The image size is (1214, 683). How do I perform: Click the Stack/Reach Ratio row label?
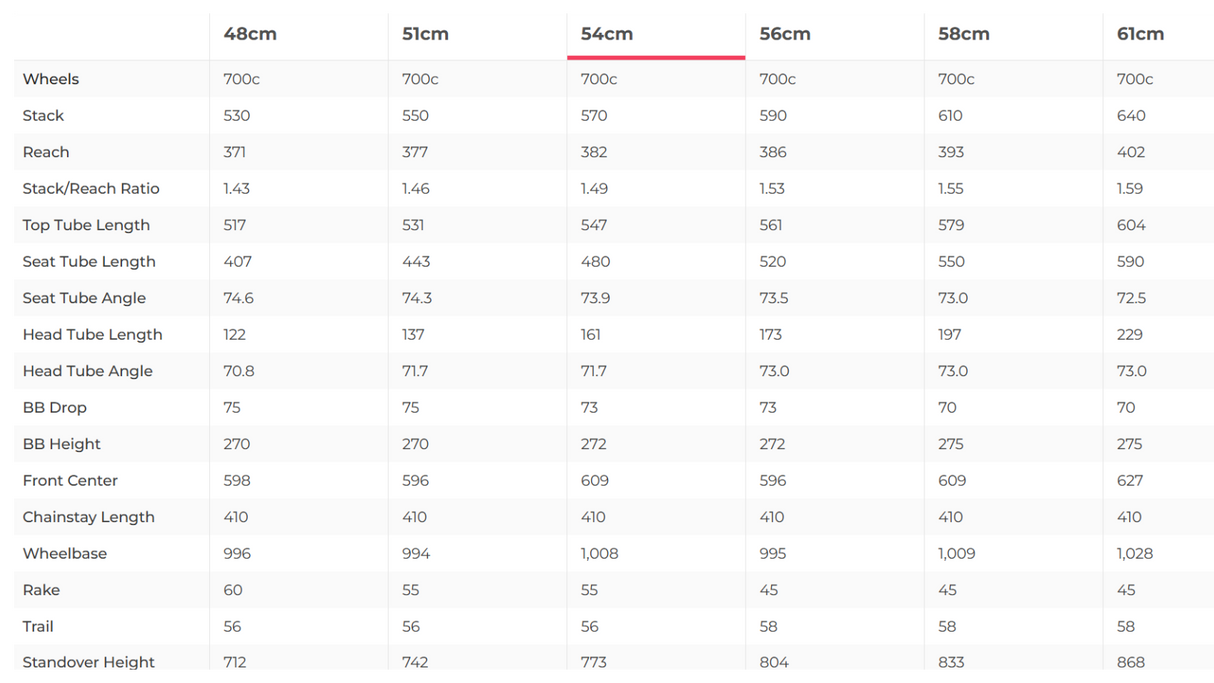tap(91, 189)
